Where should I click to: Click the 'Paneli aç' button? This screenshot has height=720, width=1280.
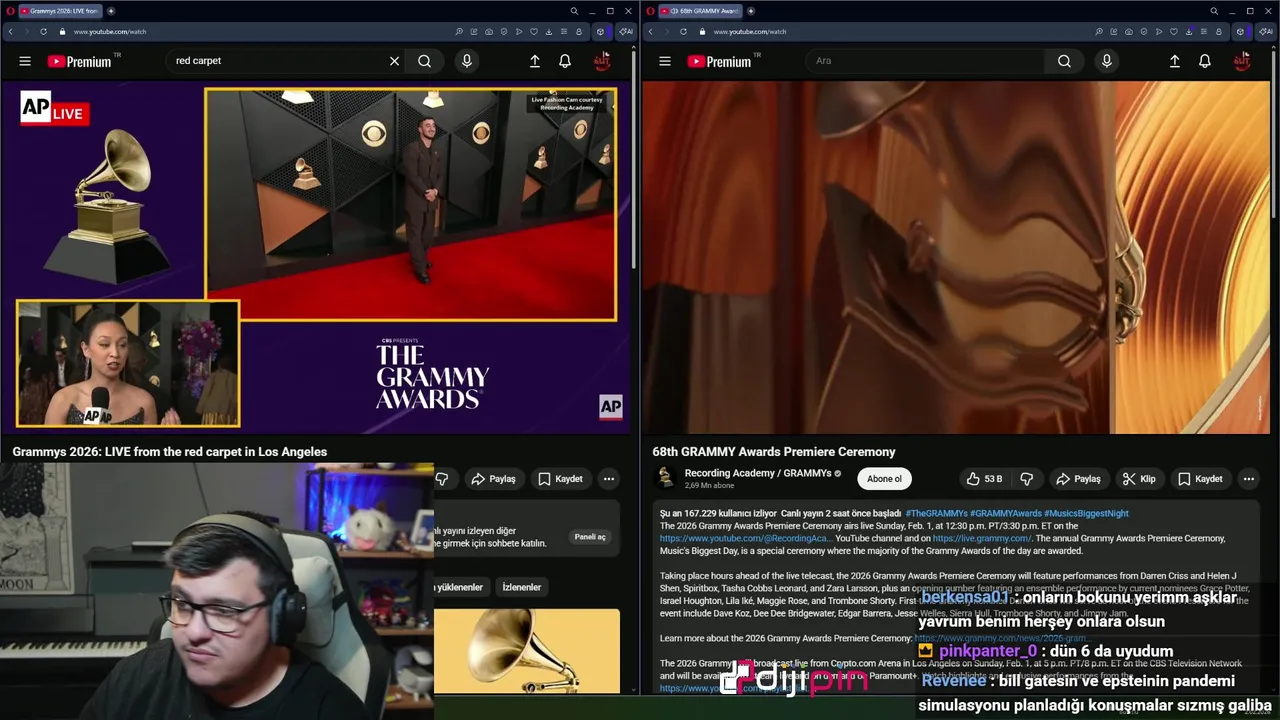[x=590, y=537]
